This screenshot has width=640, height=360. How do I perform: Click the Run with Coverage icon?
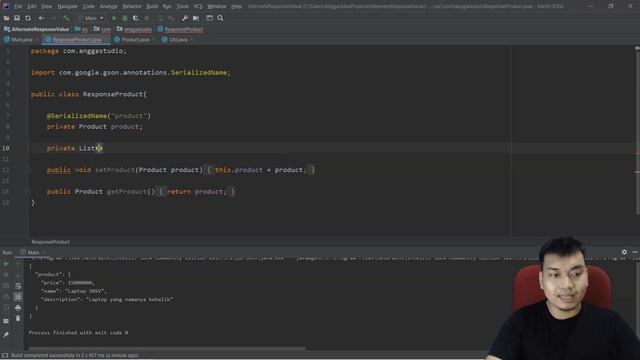[x=136, y=18]
